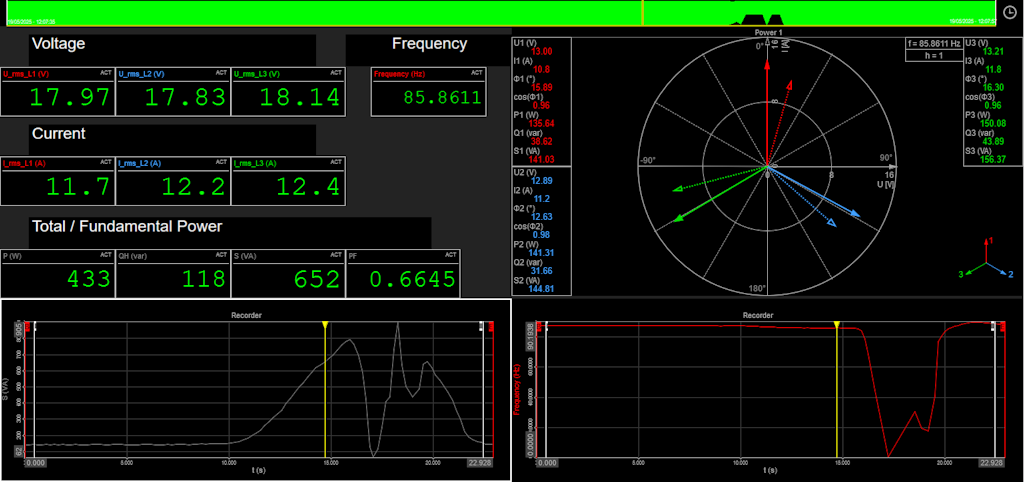Screen dimensions: 1024x482
Task: Select the I_rms_L1 current display showing 11.7
Action: [58, 180]
